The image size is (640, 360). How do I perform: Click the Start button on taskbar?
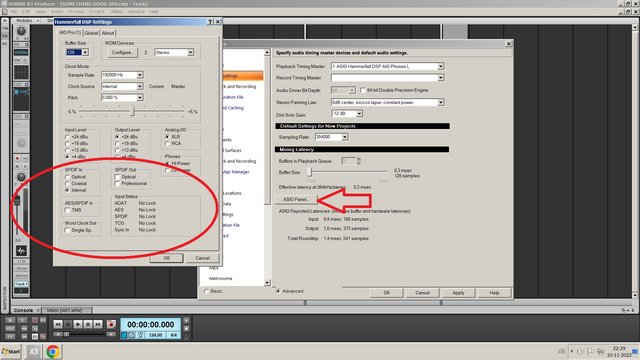(x=11, y=351)
